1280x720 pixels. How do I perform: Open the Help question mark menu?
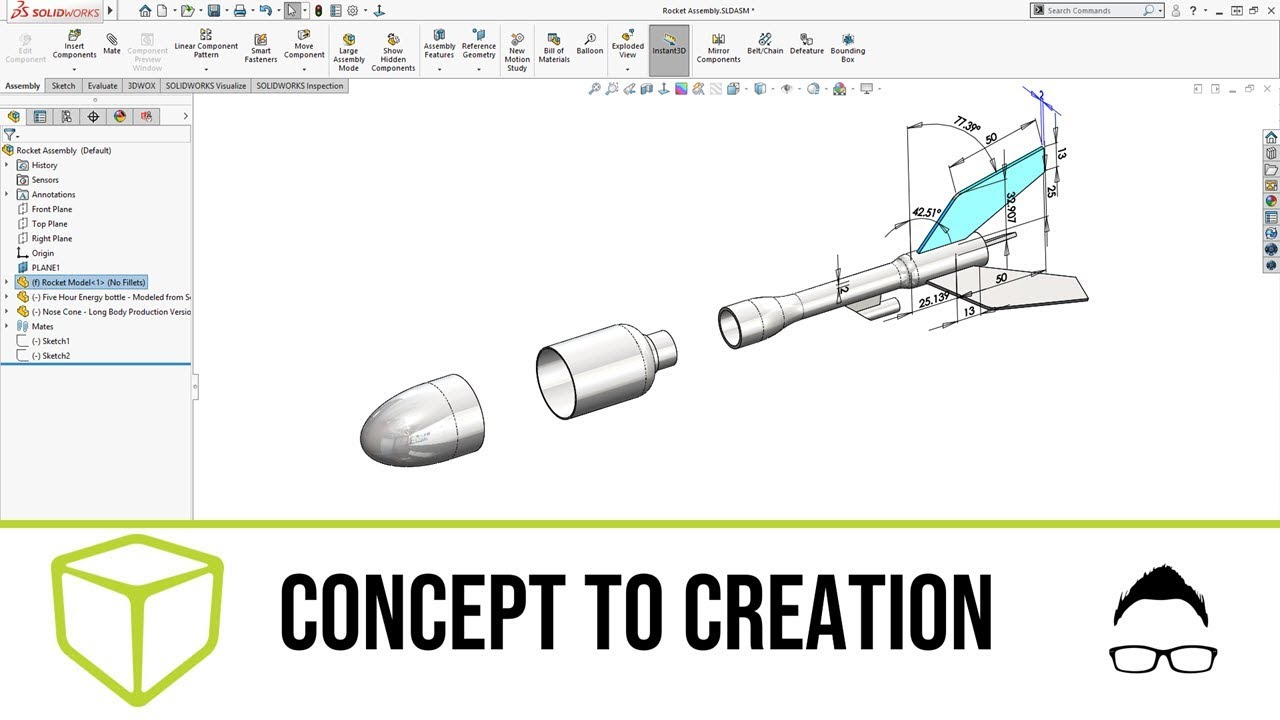[1193, 10]
